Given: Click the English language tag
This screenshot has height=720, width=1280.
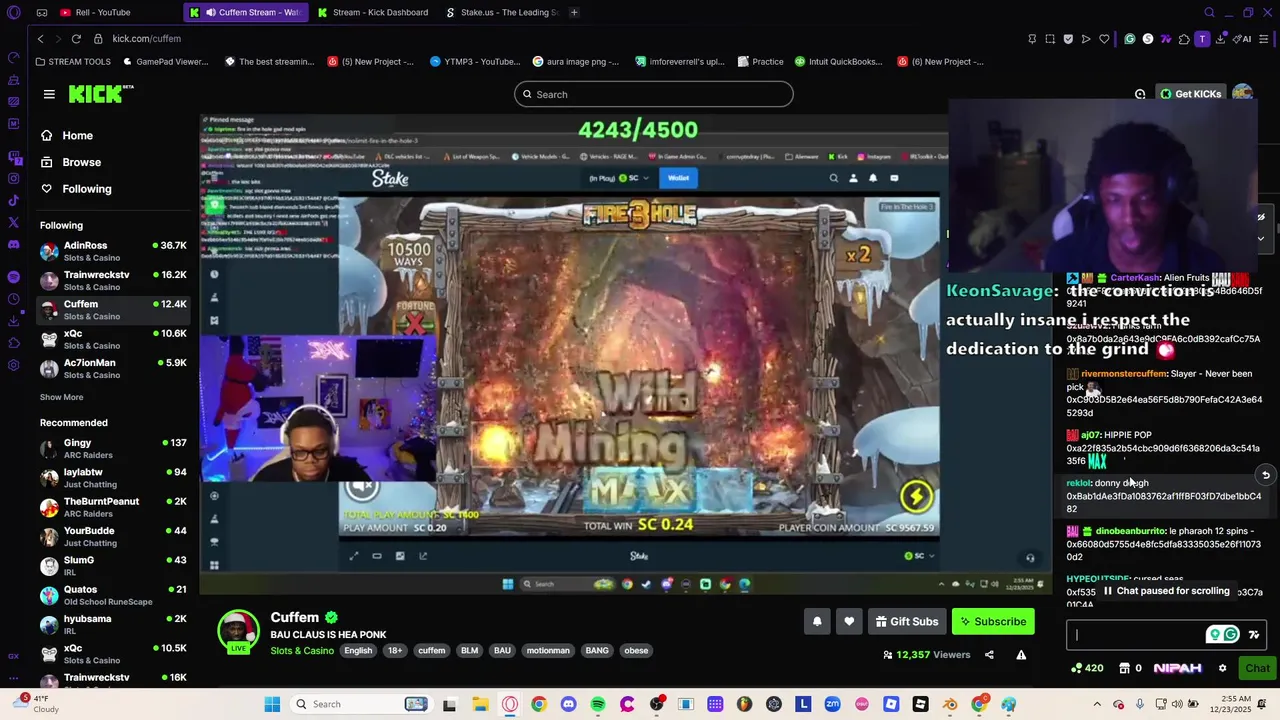Looking at the screenshot, I should coord(358,651).
